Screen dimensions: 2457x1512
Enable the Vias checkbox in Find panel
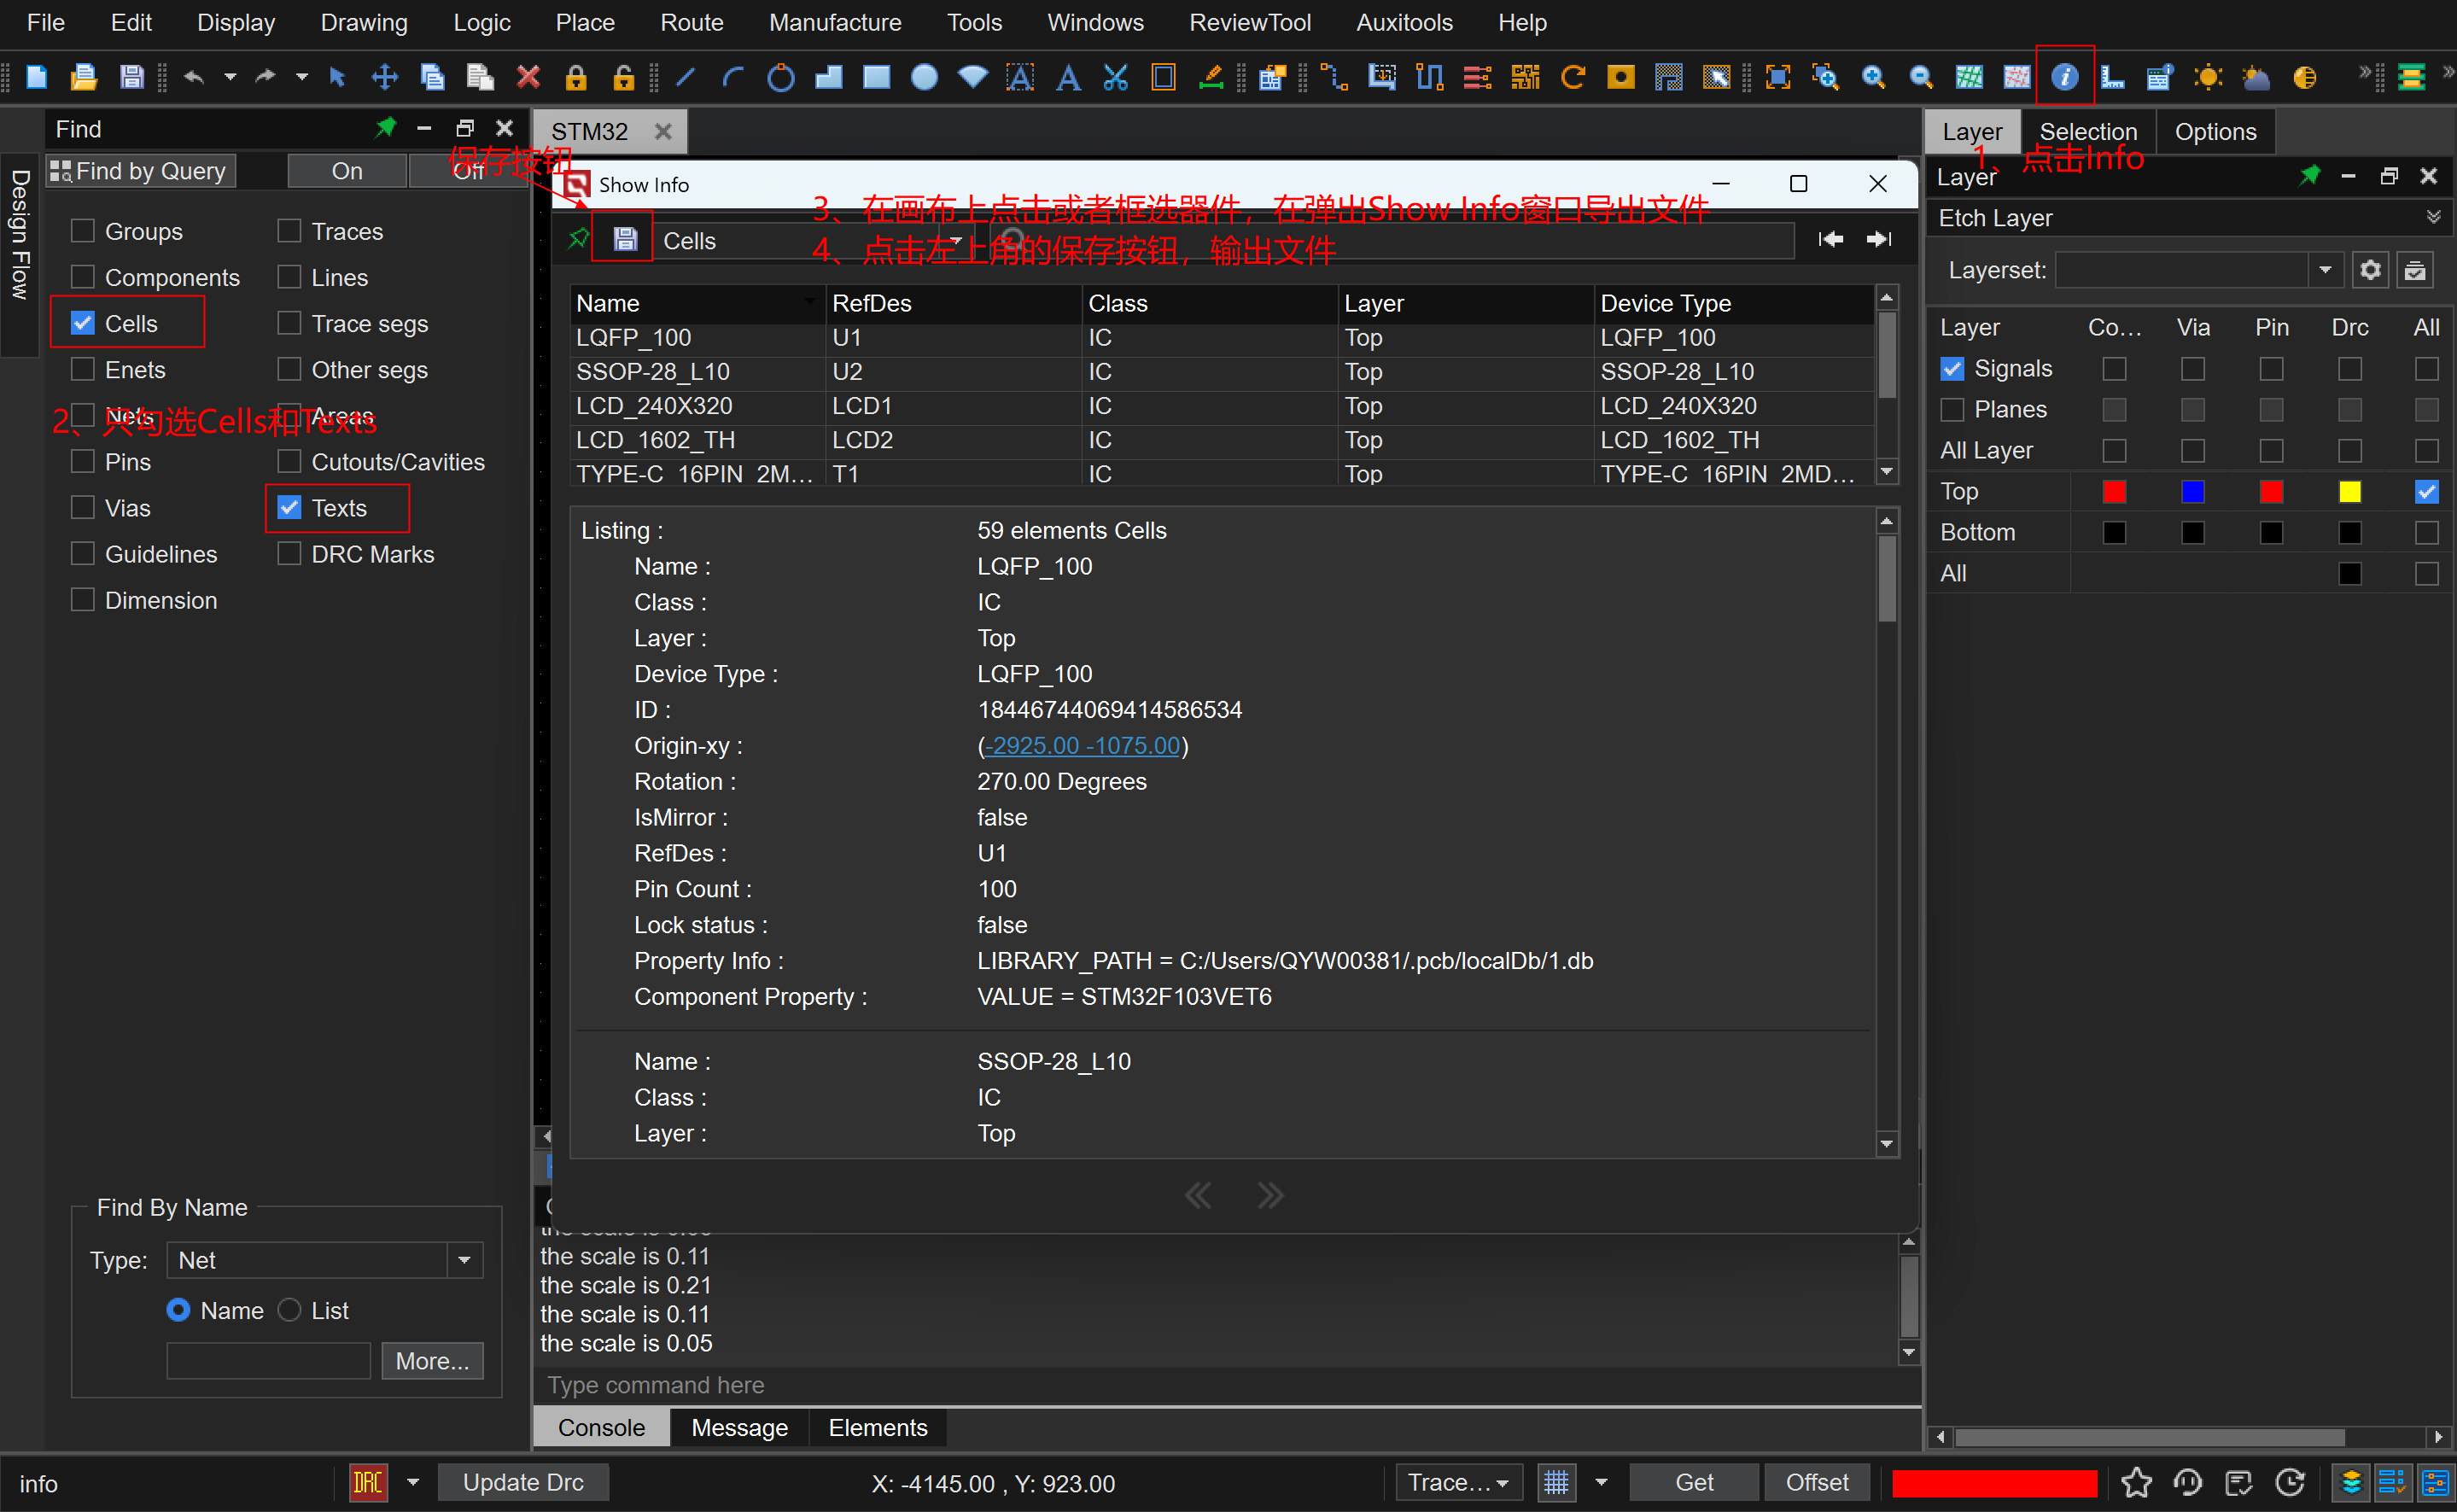click(x=83, y=508)
